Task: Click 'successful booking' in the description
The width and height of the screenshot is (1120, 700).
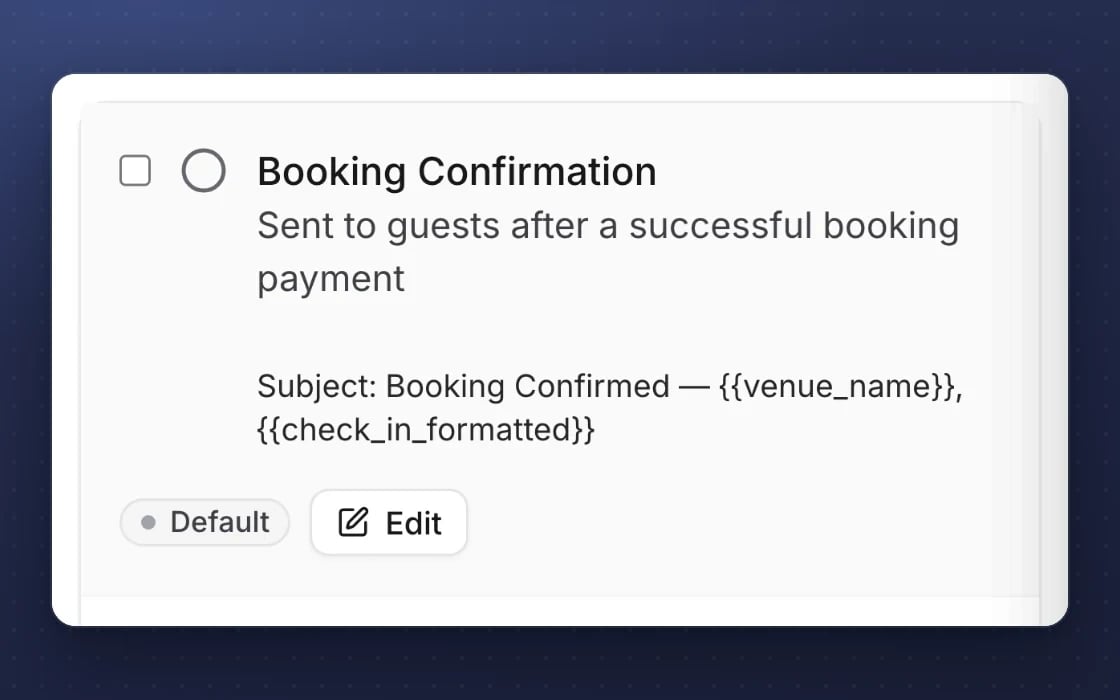Action: [794, 227]
